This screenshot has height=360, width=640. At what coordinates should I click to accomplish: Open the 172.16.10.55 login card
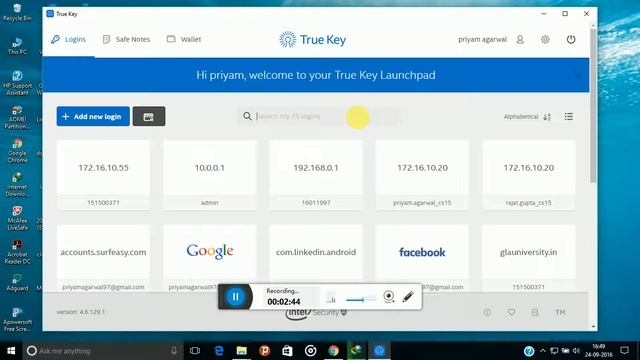click(x=103, y=175)
